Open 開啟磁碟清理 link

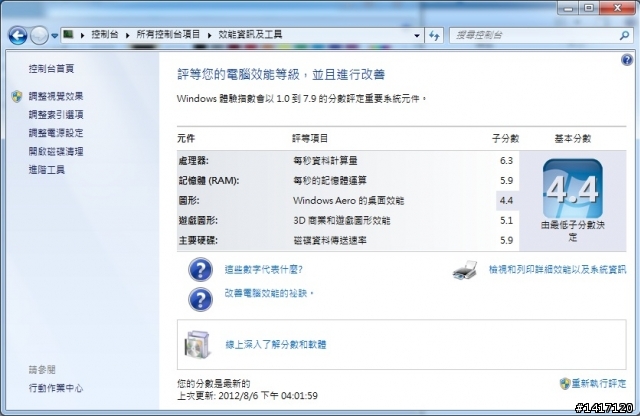[56, 151]
